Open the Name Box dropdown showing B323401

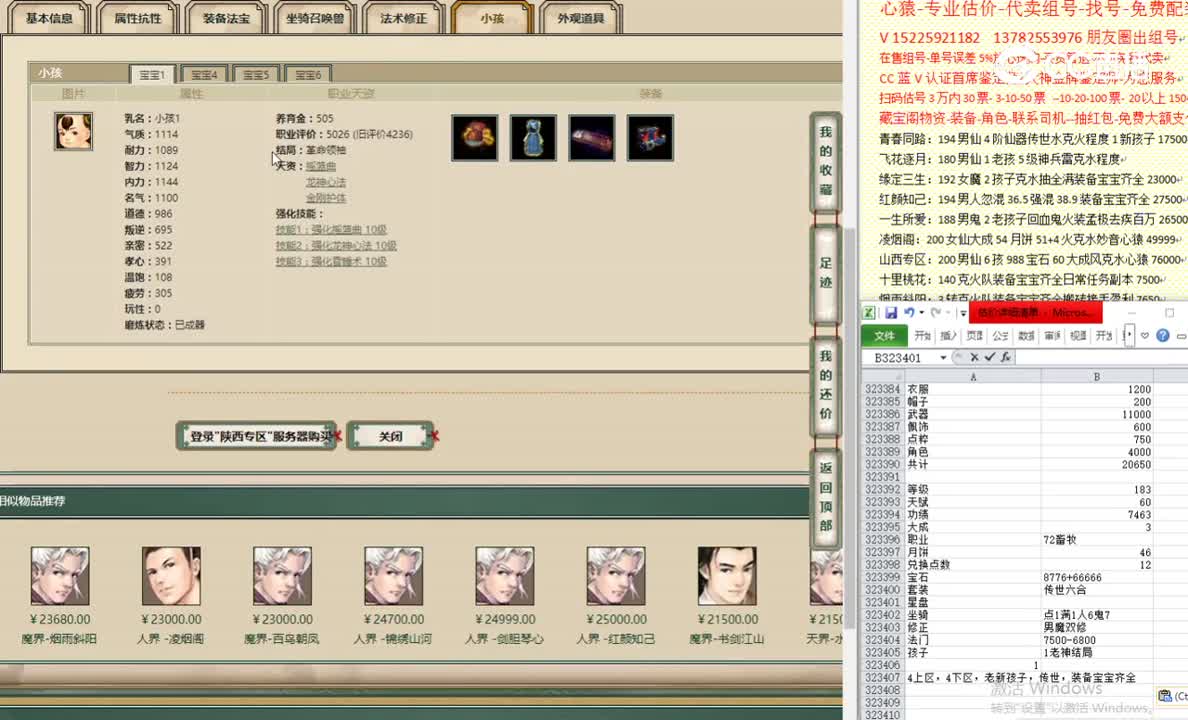point(941,357)
